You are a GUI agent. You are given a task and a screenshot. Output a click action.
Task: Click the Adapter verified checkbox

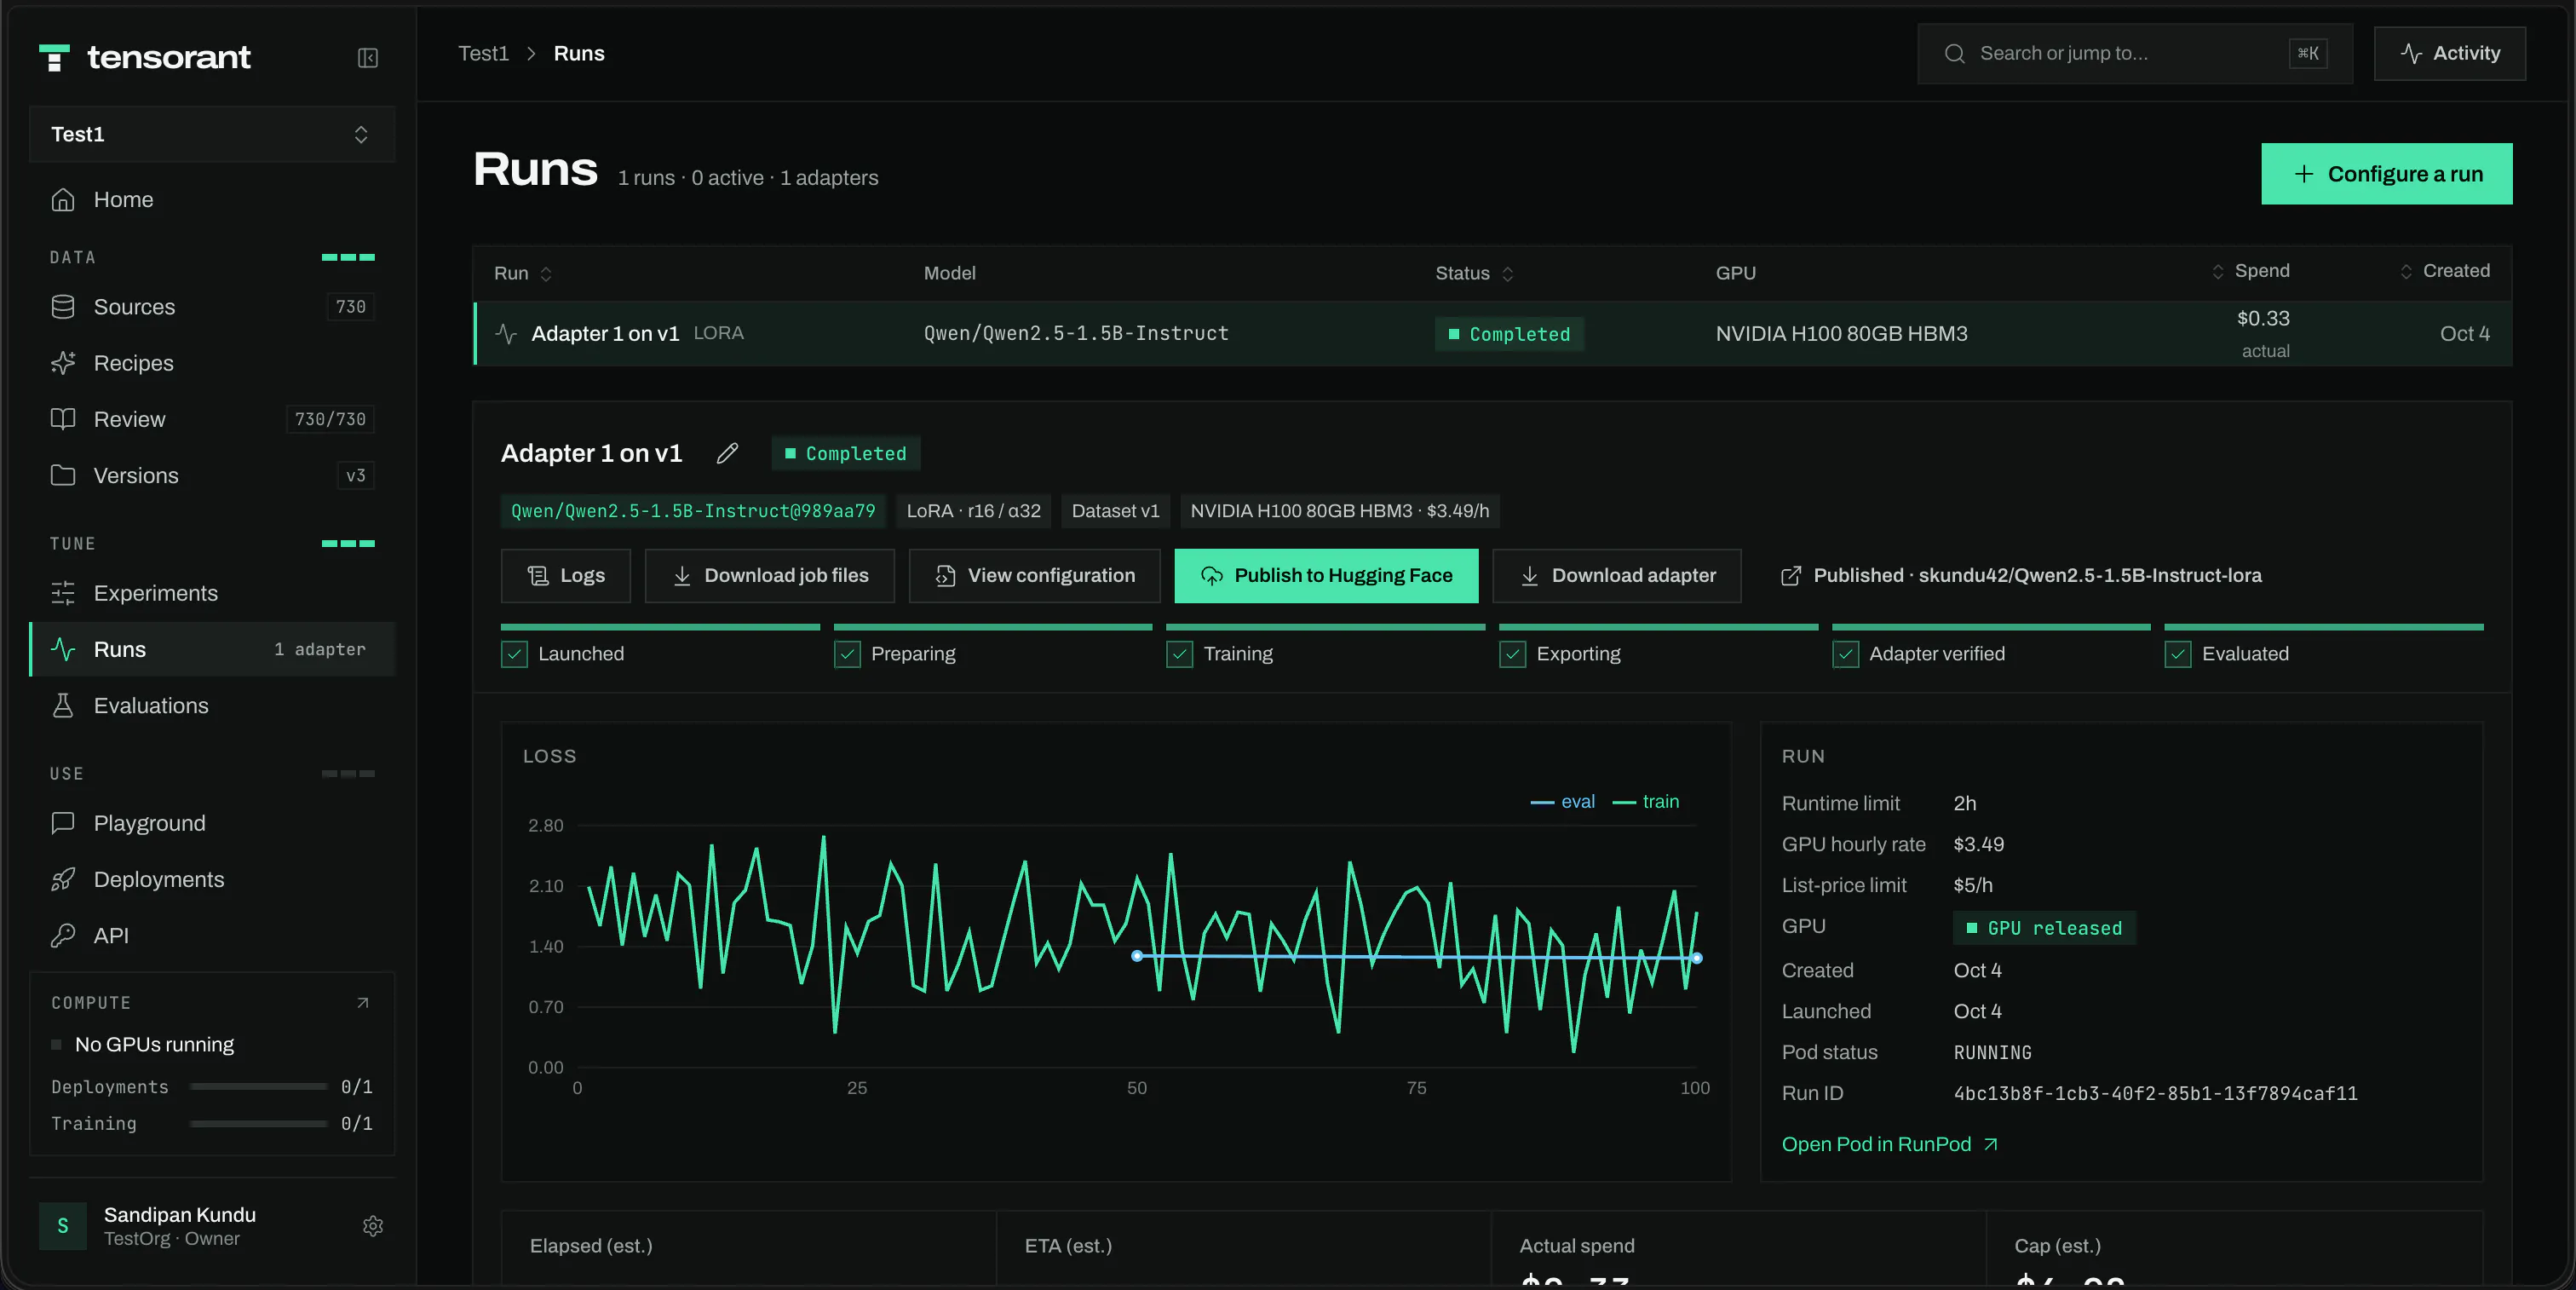tap(1845, 654)
